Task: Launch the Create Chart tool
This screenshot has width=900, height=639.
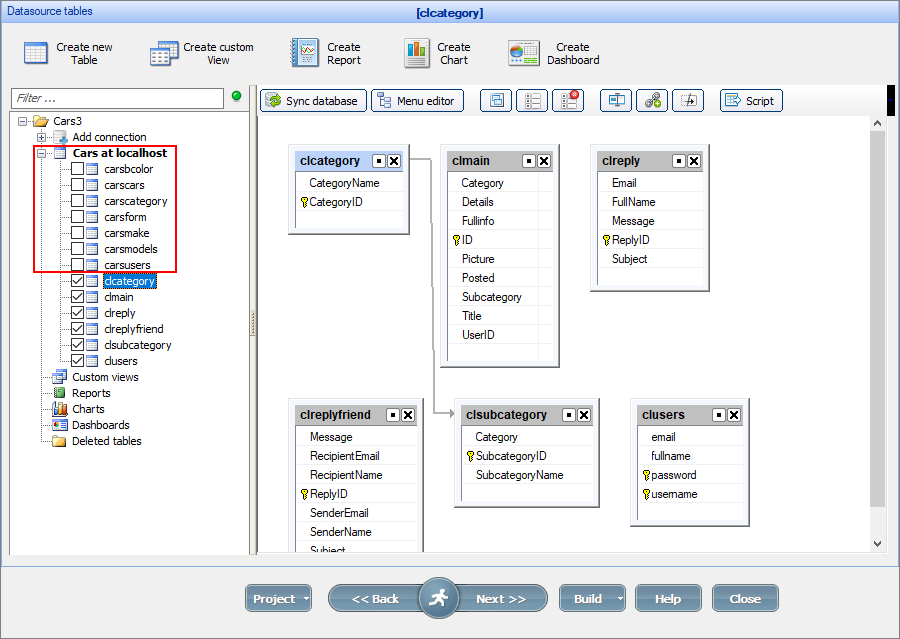Action: [417, 54]
